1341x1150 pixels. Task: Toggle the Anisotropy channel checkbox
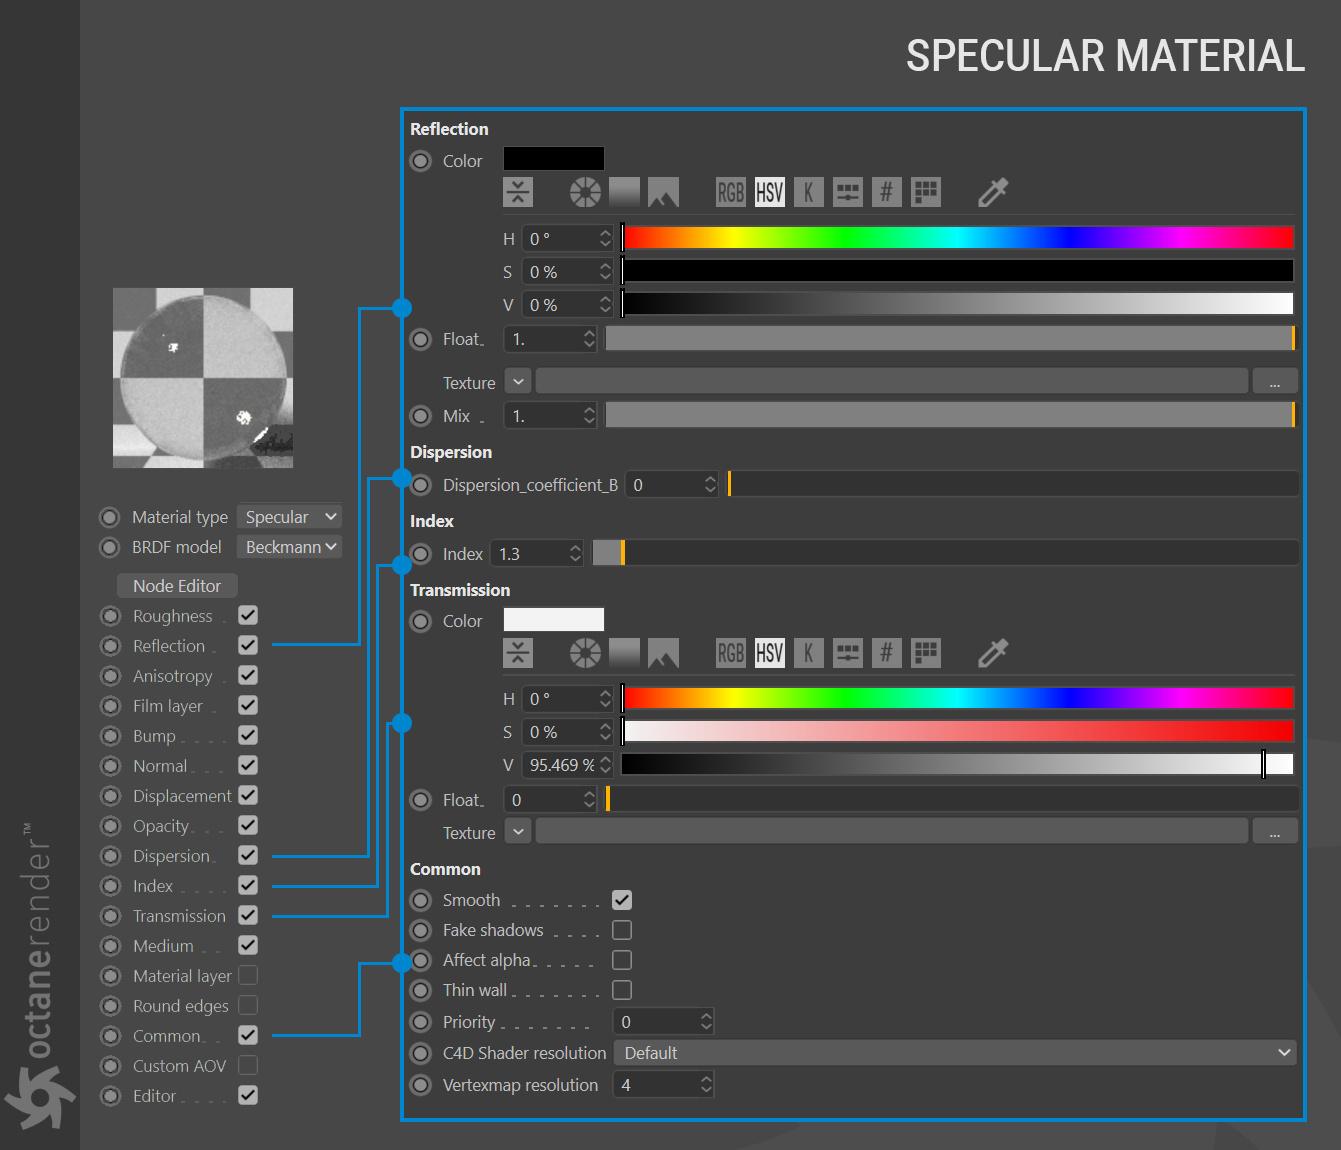(248, 676)
